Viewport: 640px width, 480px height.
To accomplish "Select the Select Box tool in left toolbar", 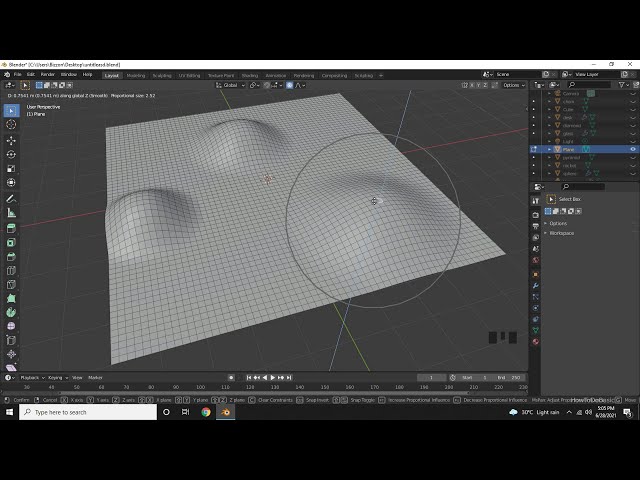I will click(x=11, y=111).
